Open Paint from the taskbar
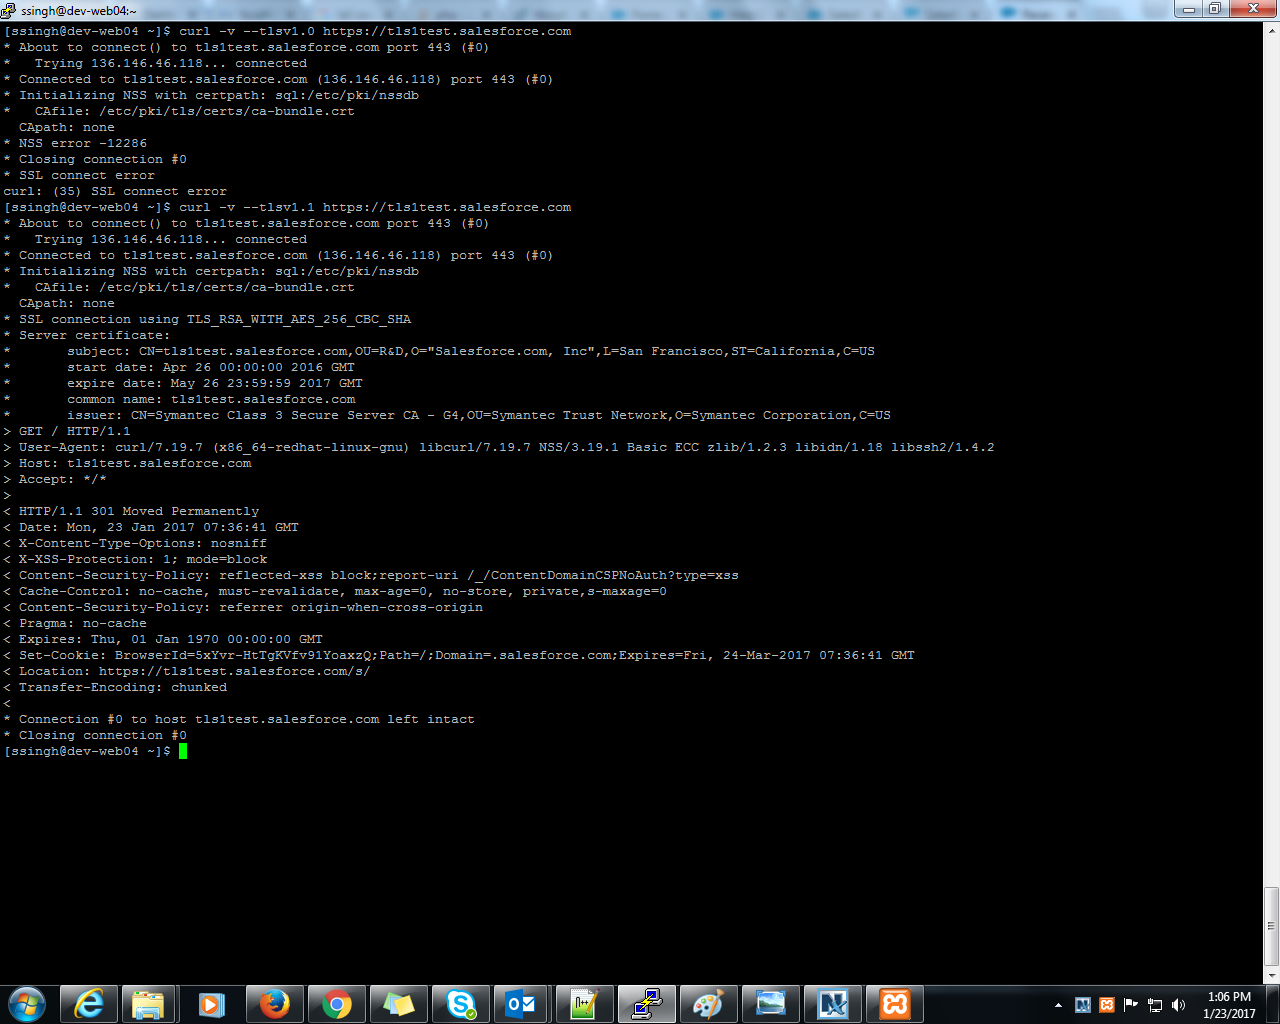Screen dimensions: 1280x1024 tap(708, 1004)
